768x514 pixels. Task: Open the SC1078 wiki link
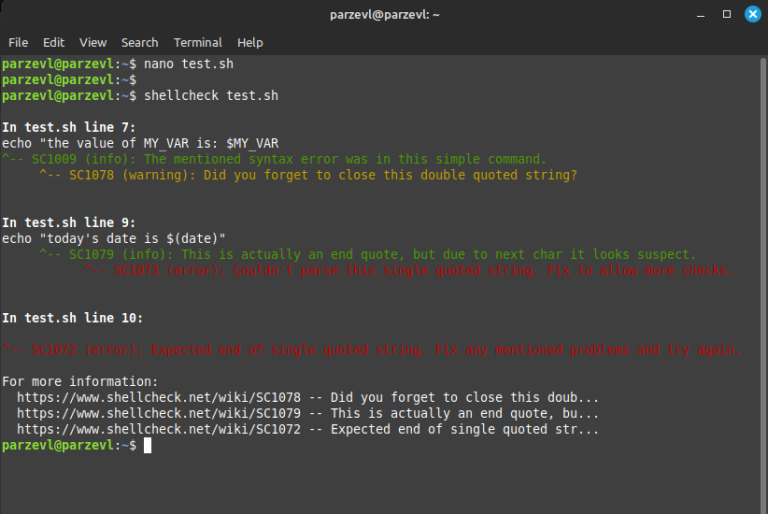point(159,397)
